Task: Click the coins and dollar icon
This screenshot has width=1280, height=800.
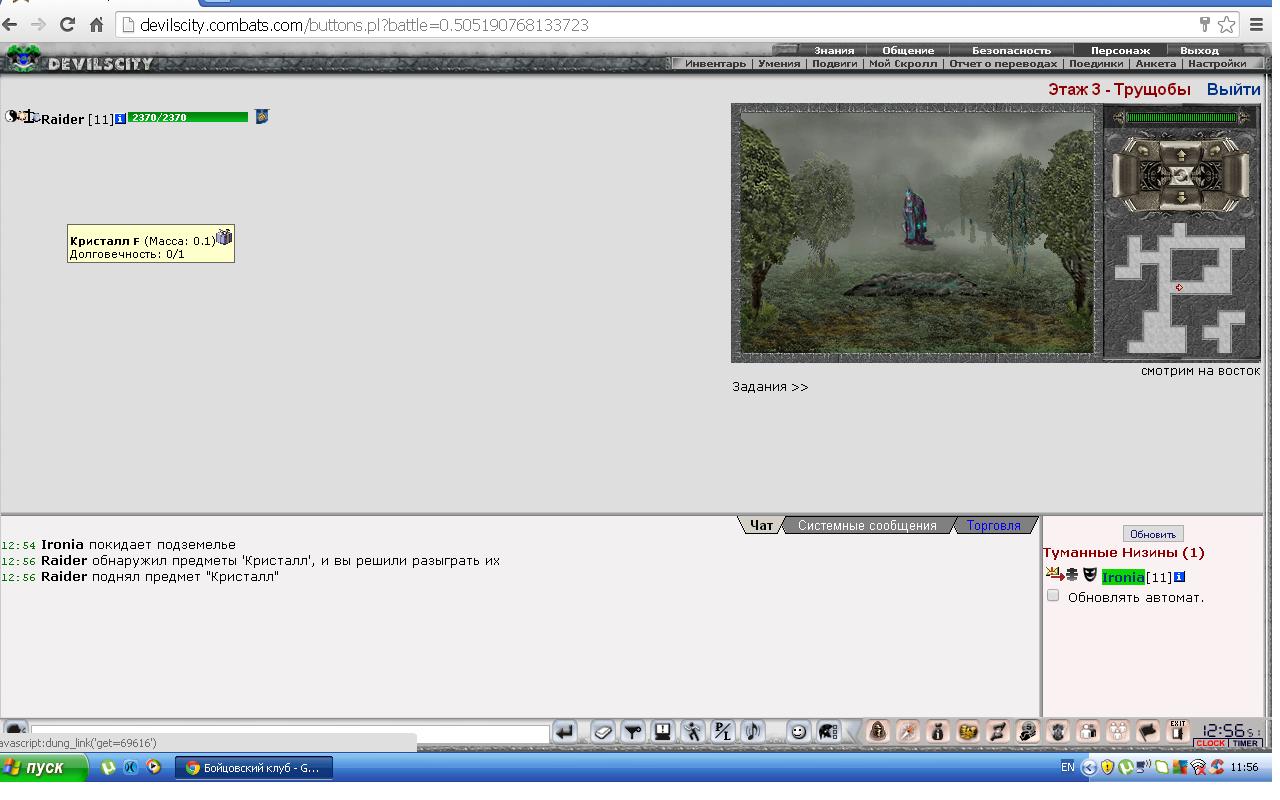Action: [x=1027, y=732]
